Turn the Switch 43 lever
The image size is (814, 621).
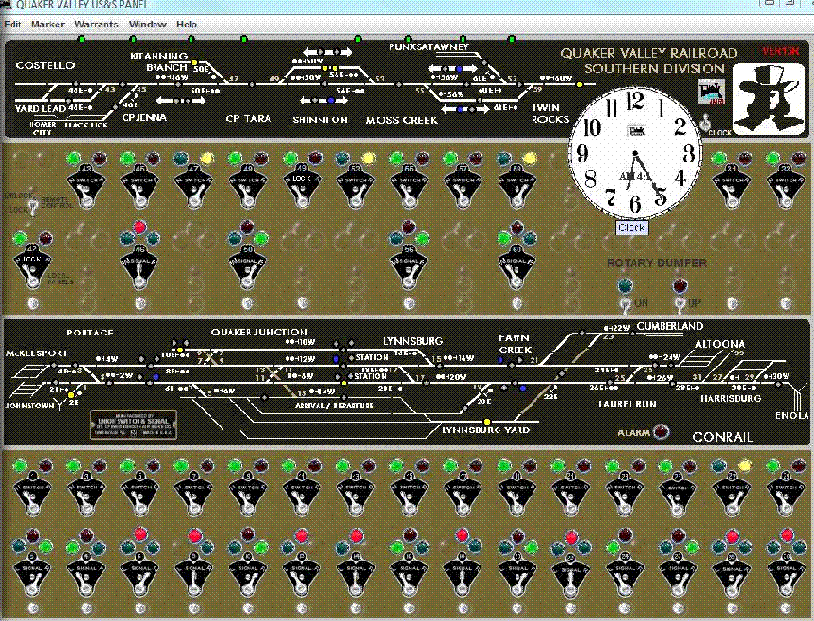pyautogui.click(x=86, y=187)
